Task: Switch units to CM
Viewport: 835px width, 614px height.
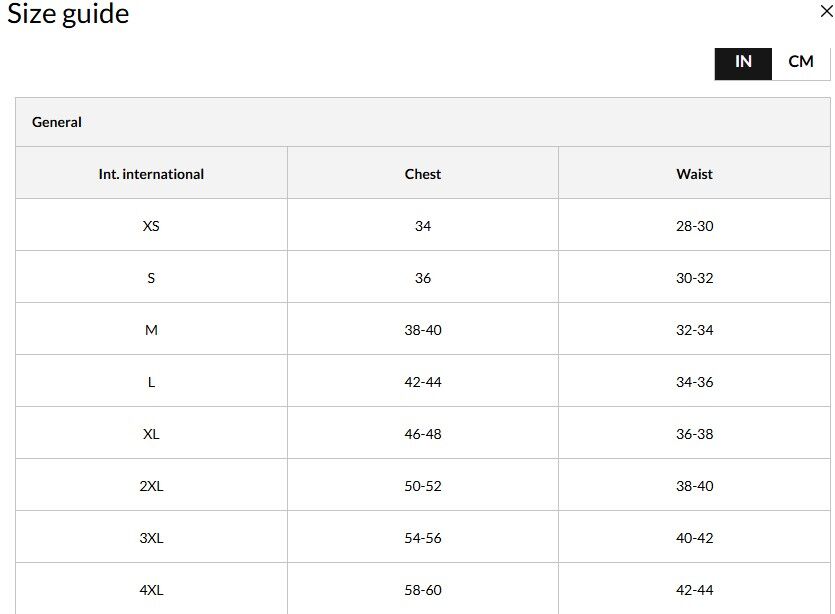Action: 801,62
